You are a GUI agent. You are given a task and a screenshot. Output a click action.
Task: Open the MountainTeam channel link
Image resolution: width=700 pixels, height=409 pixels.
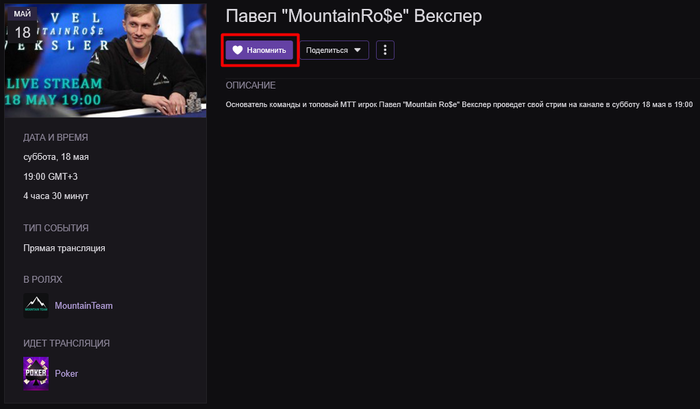83,306
